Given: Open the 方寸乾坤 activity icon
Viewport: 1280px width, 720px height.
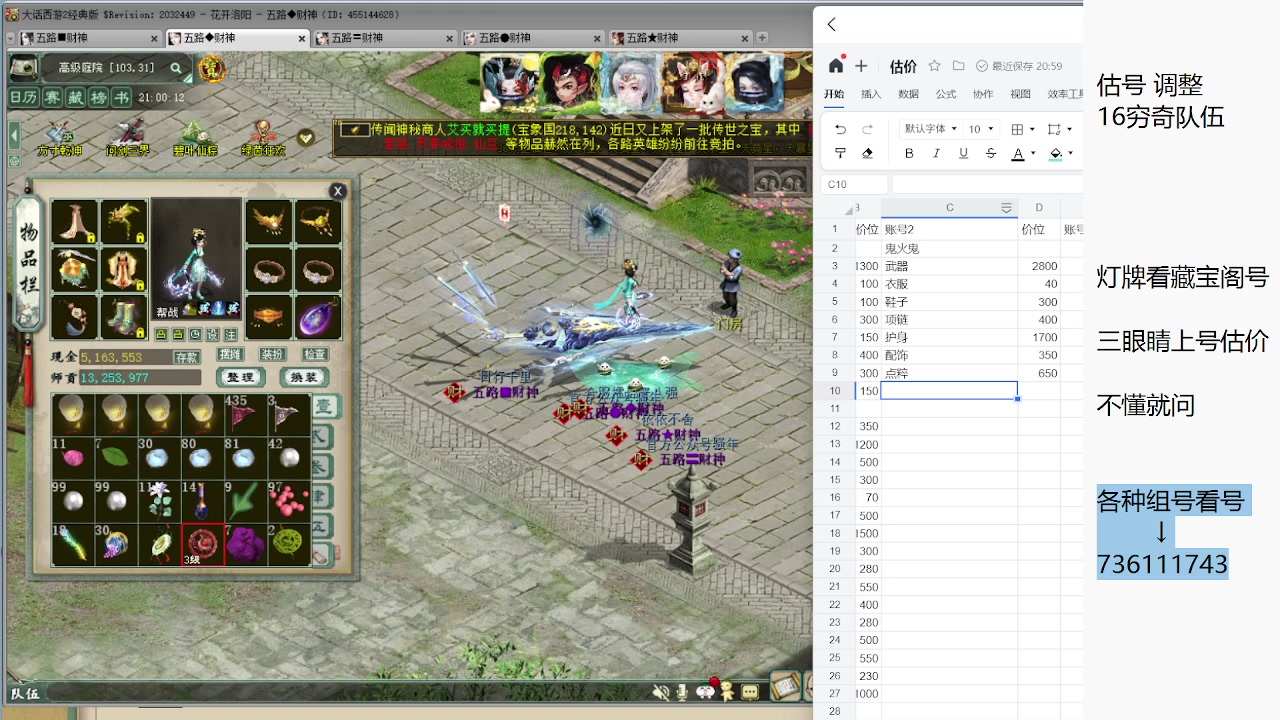Looking at the screenshot, I should [61, 138].
